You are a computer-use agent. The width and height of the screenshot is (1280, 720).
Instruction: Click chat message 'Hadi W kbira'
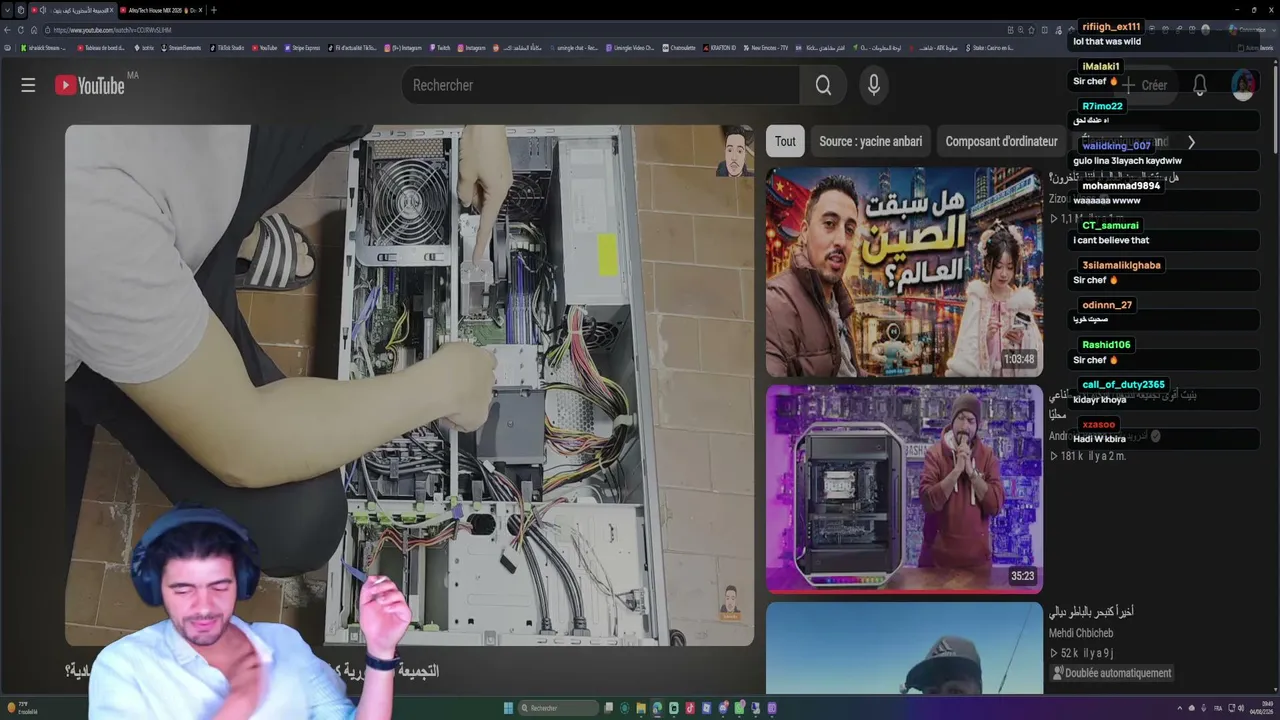pyautogui.click(x=1099, y=439)
